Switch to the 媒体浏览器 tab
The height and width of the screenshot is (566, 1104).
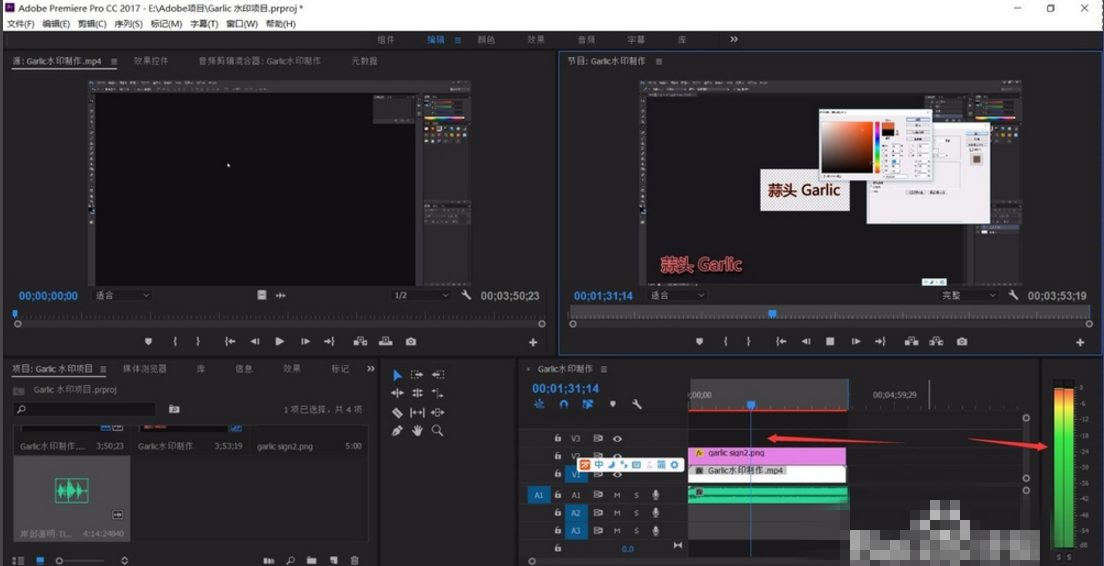click(145, 369)
